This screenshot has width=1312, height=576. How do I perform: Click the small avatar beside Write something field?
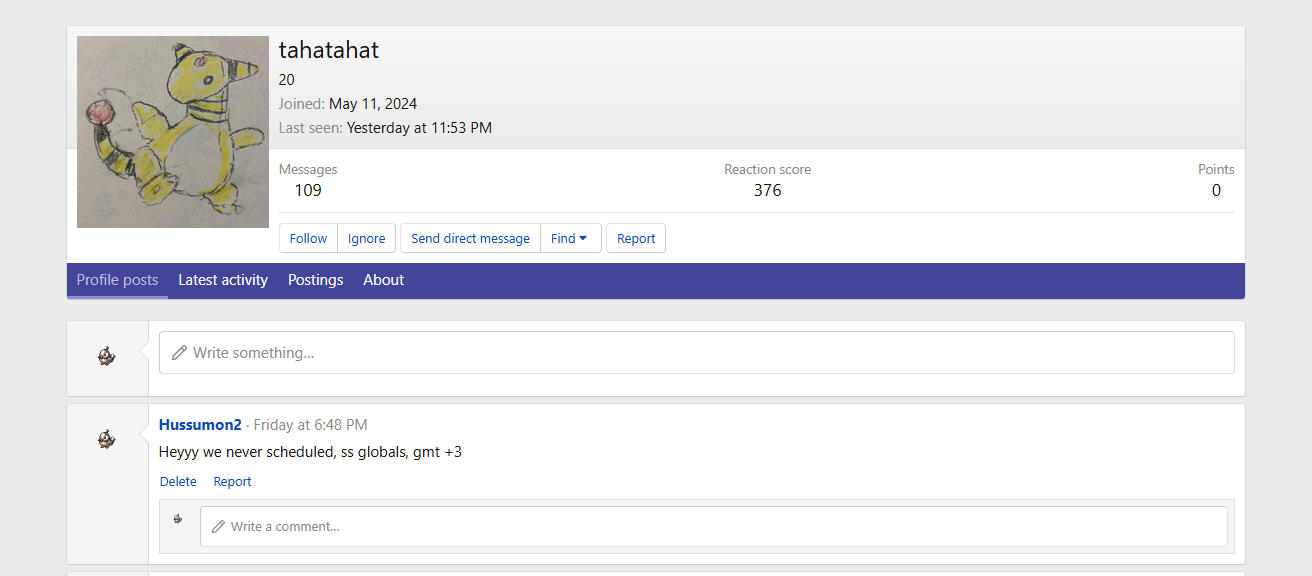[x=107, y=356]
